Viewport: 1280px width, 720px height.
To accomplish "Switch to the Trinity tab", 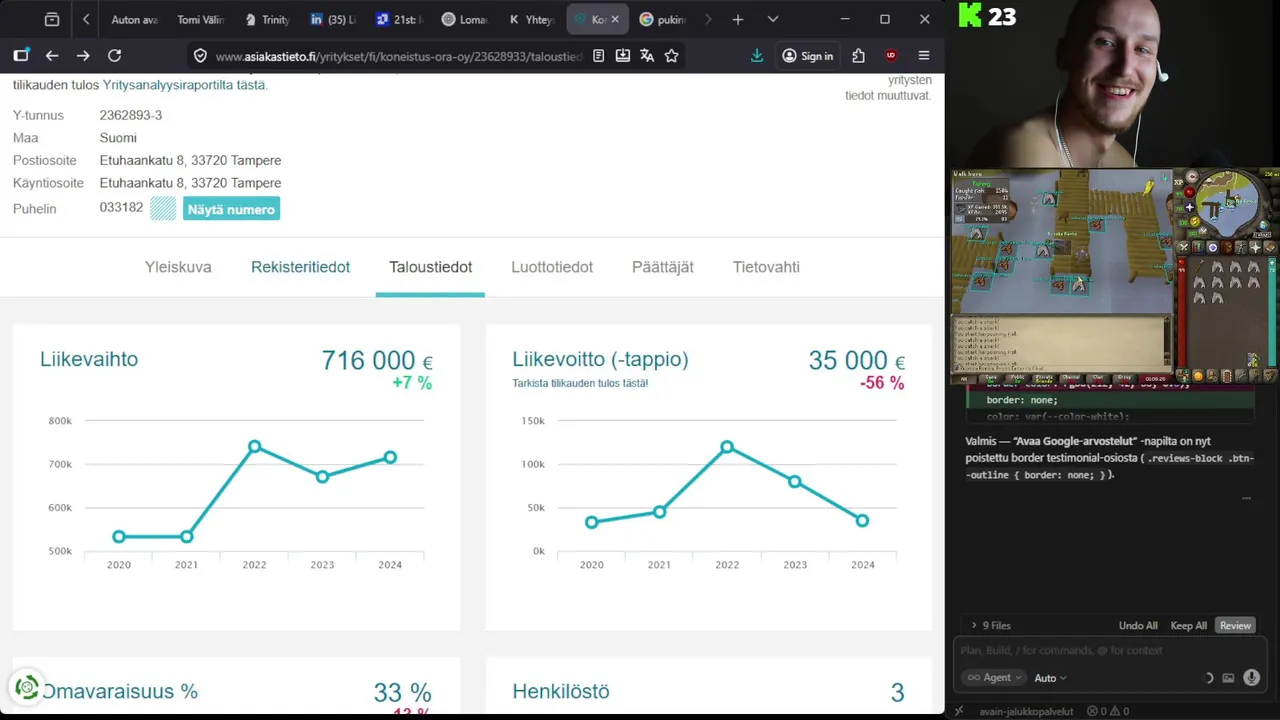I will pyautogui.click(x=267, y=19).
